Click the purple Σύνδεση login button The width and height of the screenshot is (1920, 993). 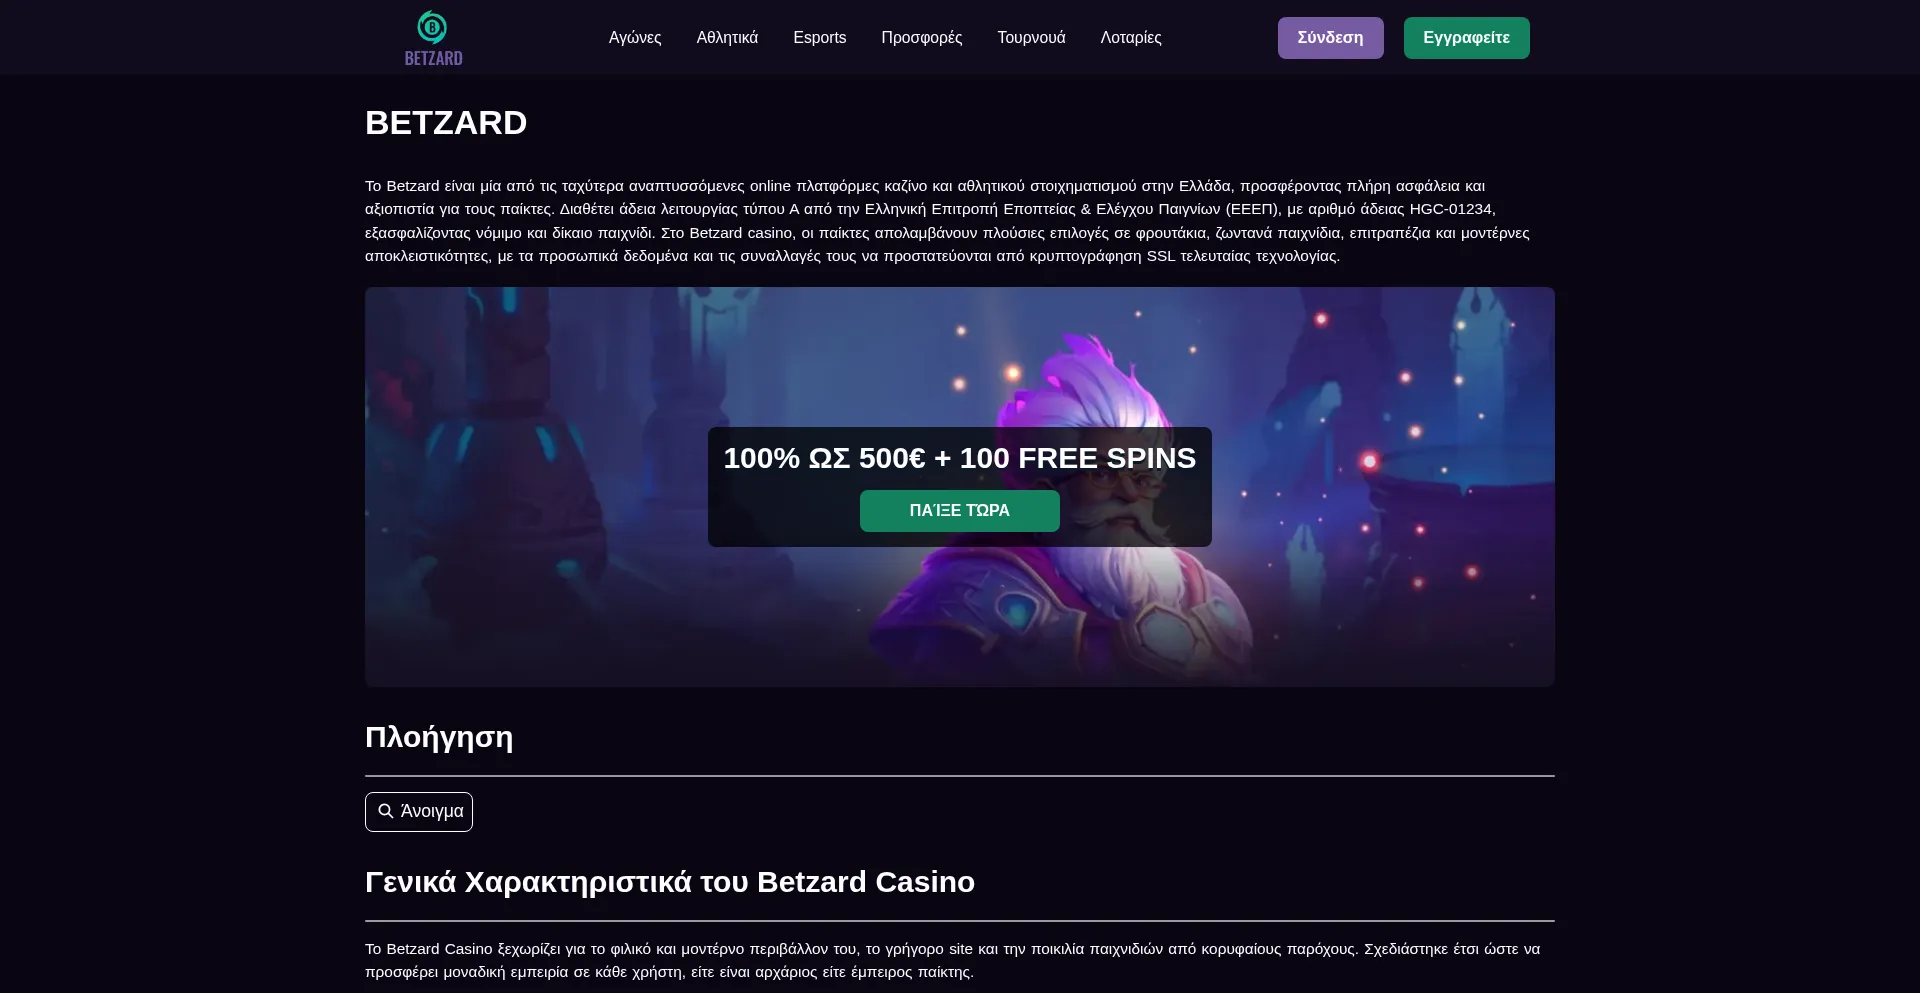click(x=1330, y=38)
